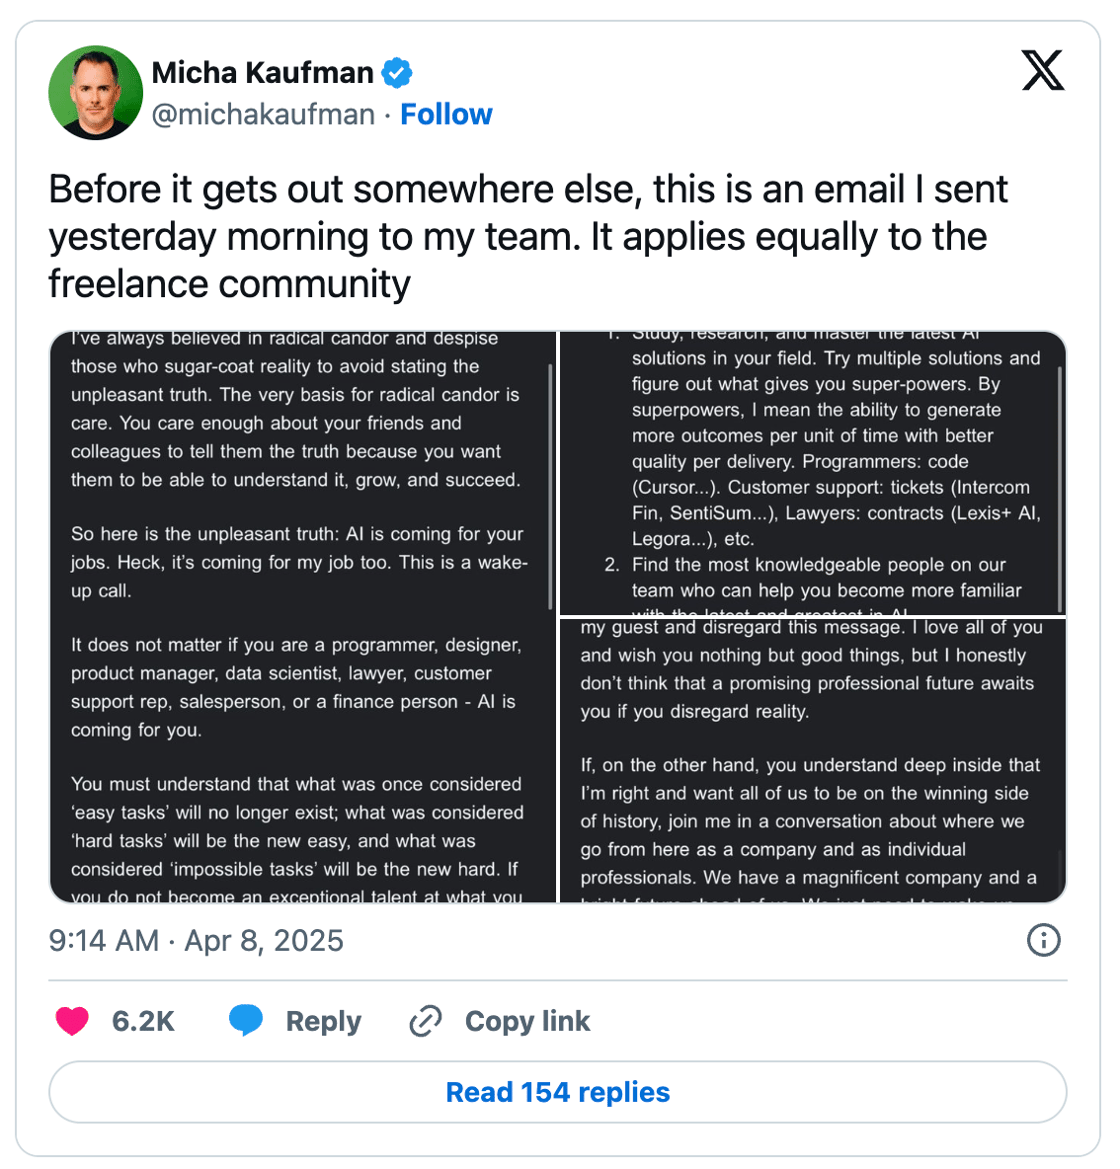Open the left email image about radical candor
Screen dimensions: 1120x1169
303,617
